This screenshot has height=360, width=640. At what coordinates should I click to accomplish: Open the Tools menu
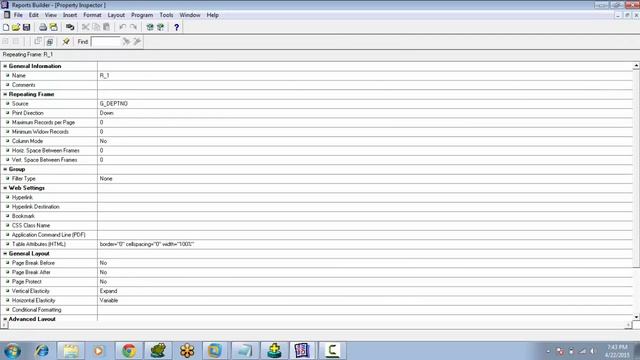pyautogui.click(x=166, y=15)
